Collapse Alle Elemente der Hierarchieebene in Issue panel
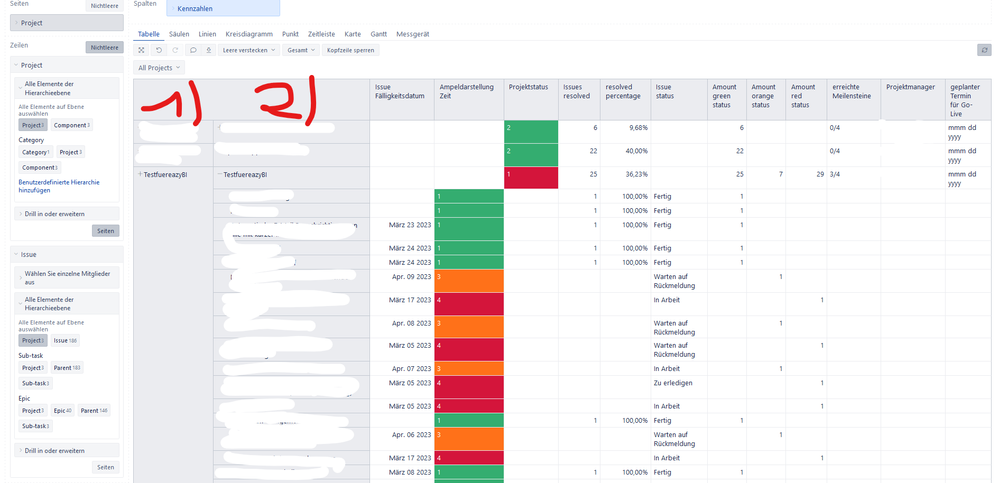999x483 pixels. pyautogui.click(x=67, y=303)
